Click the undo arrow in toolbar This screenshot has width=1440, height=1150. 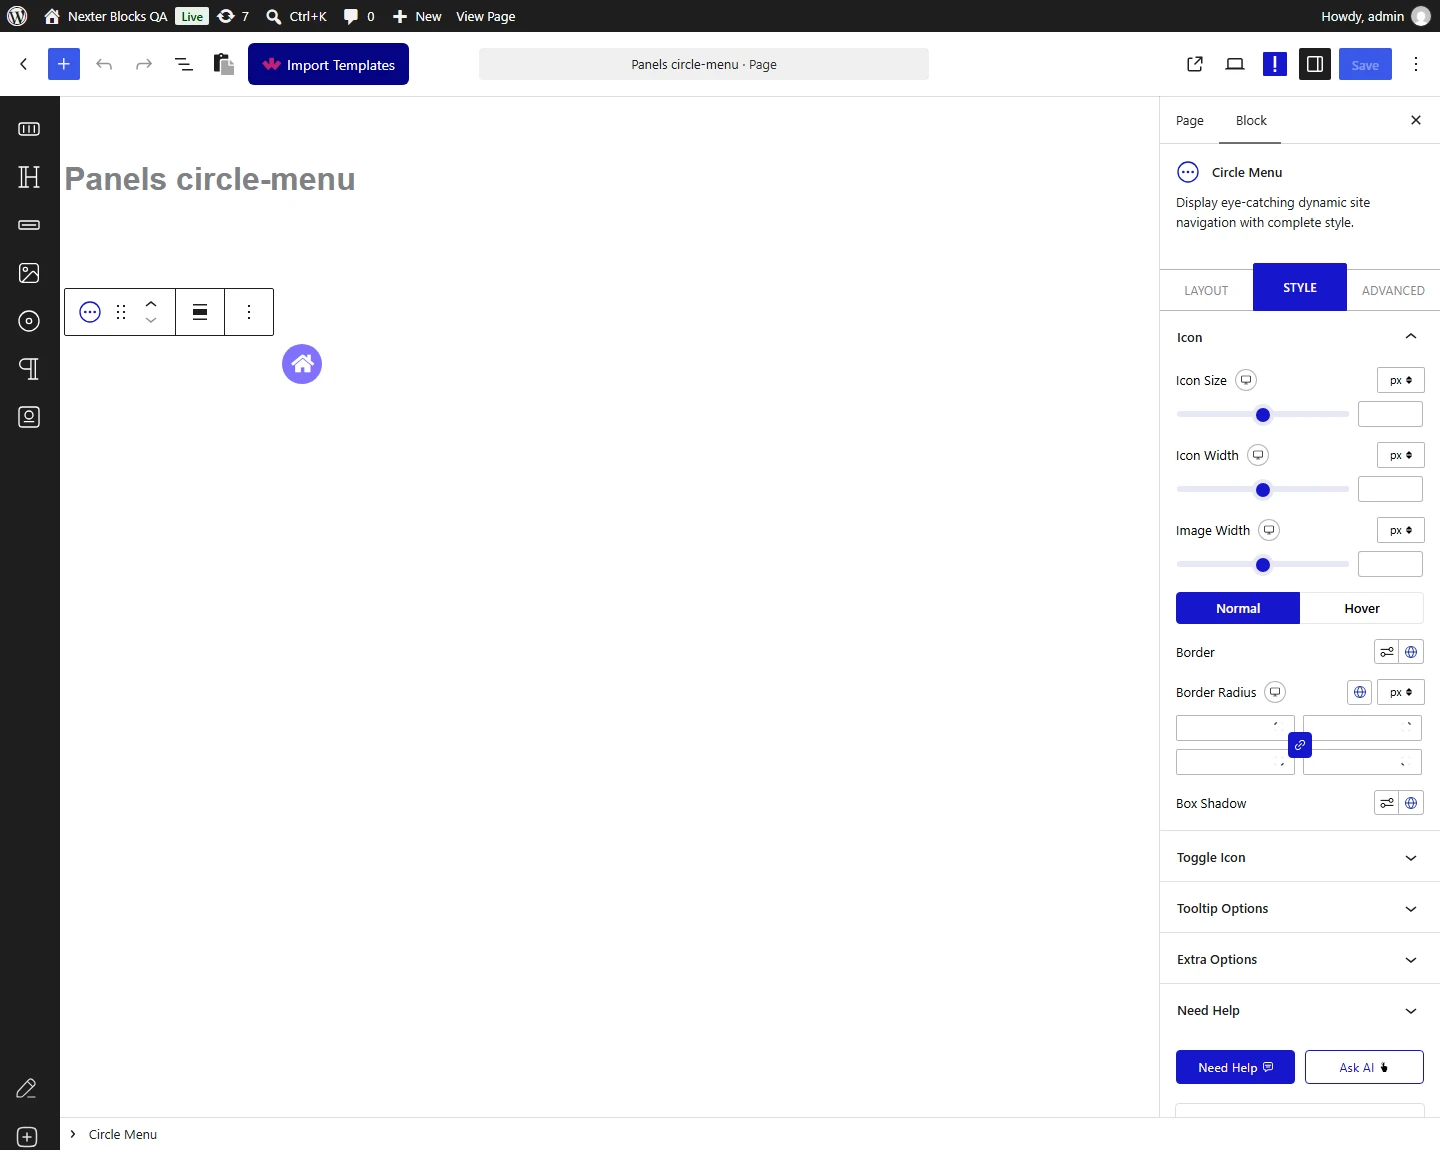point(104,64)
